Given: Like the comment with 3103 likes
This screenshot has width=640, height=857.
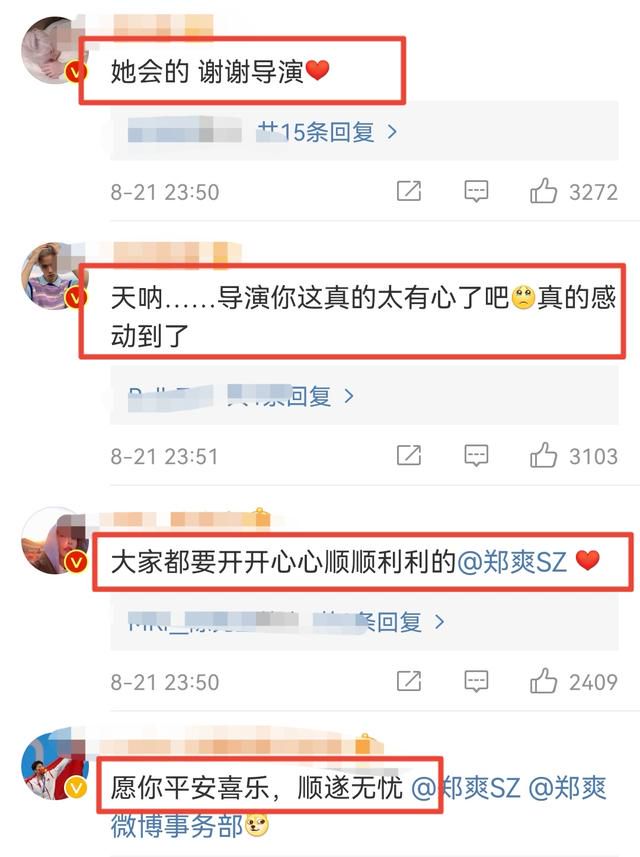Looking at the screenshot, I should point(543,455).
